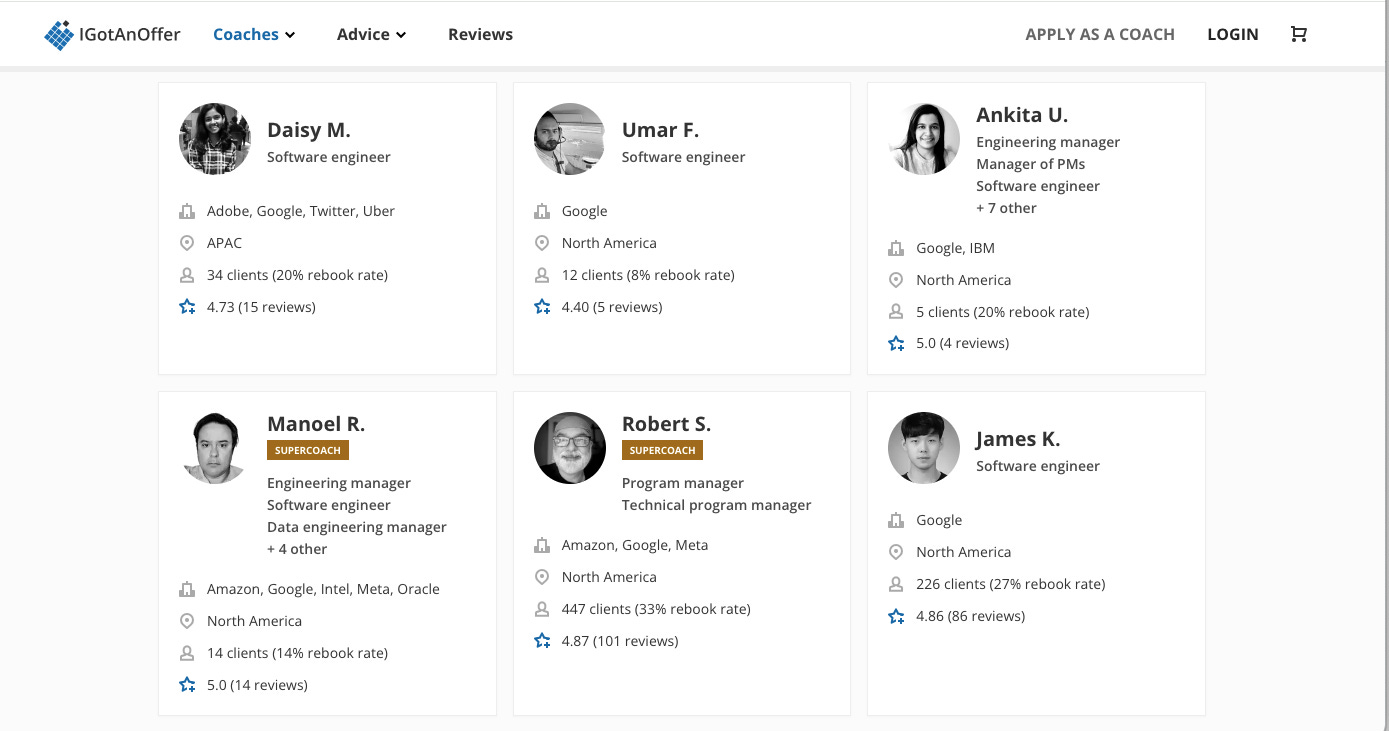Click '12 clients (8% rebook rate)' text
The image size is (1389, 731).
tap(648, 275)
